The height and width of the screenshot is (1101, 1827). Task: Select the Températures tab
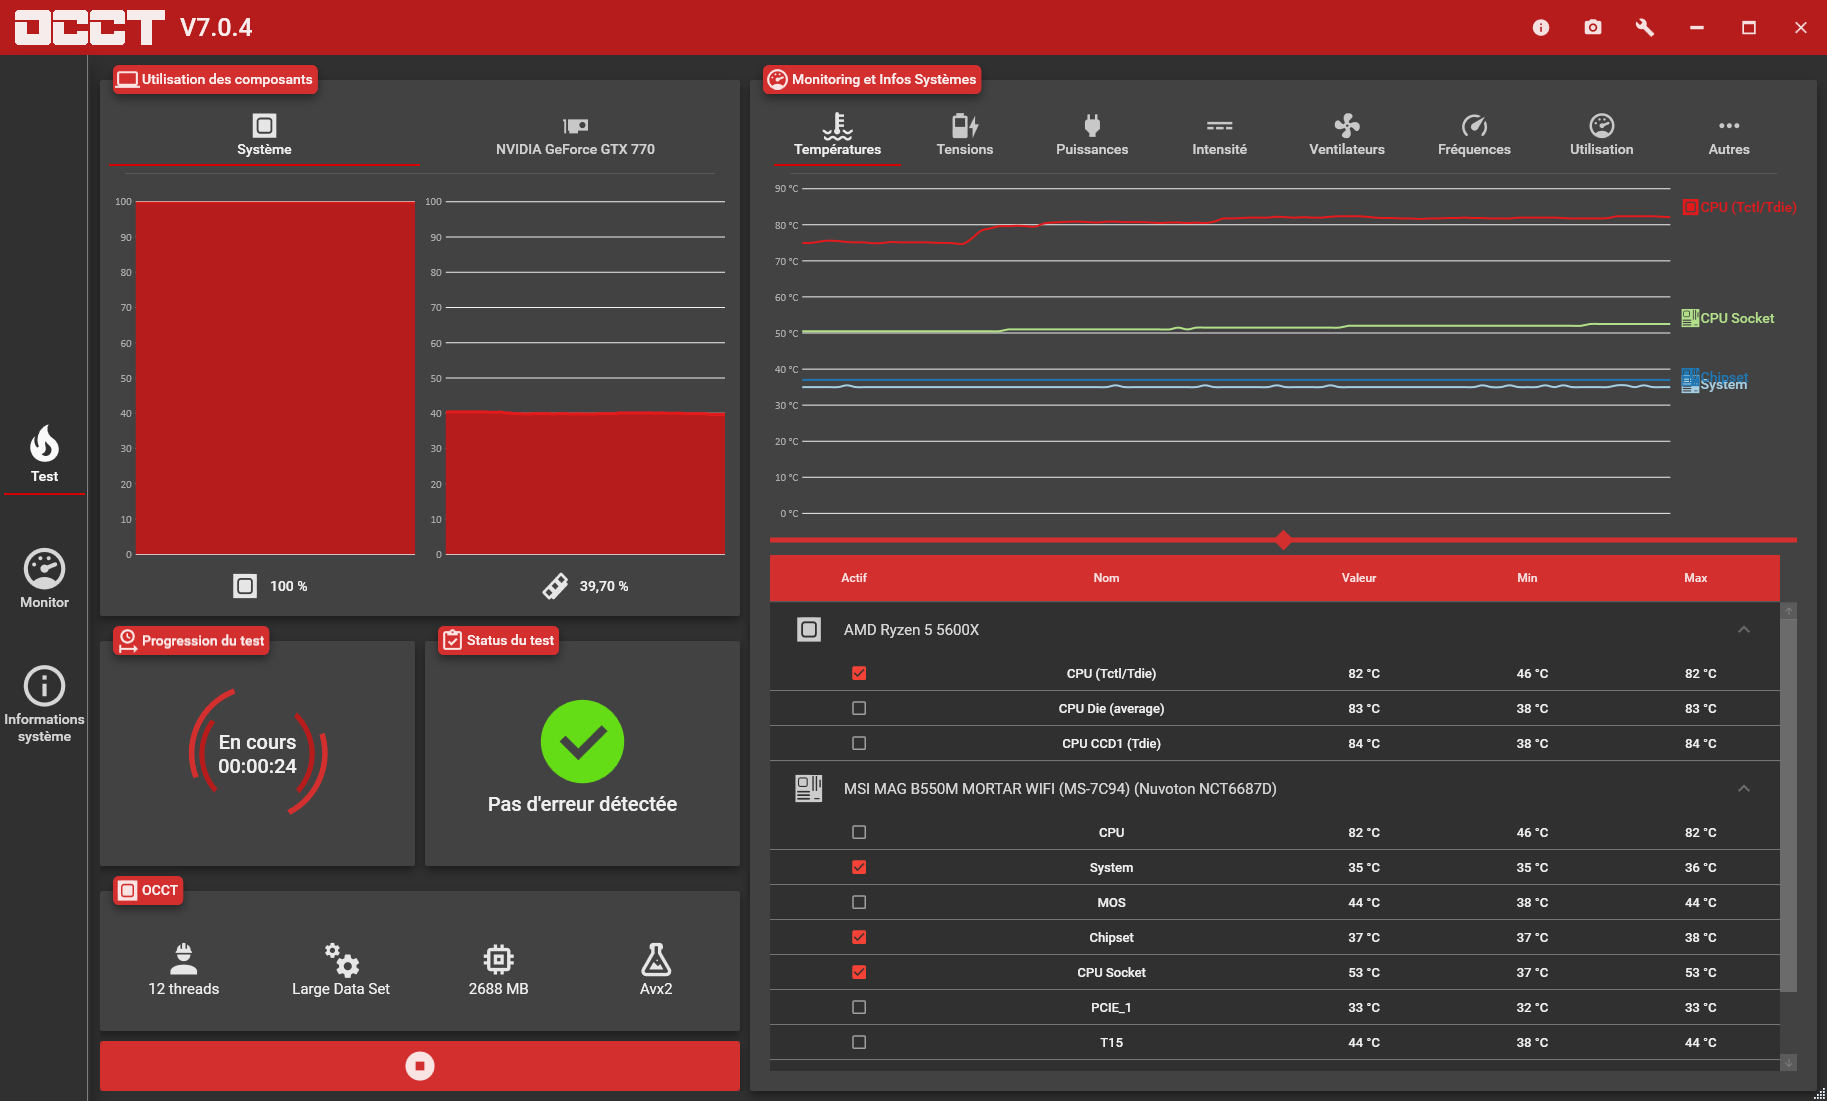838,135
